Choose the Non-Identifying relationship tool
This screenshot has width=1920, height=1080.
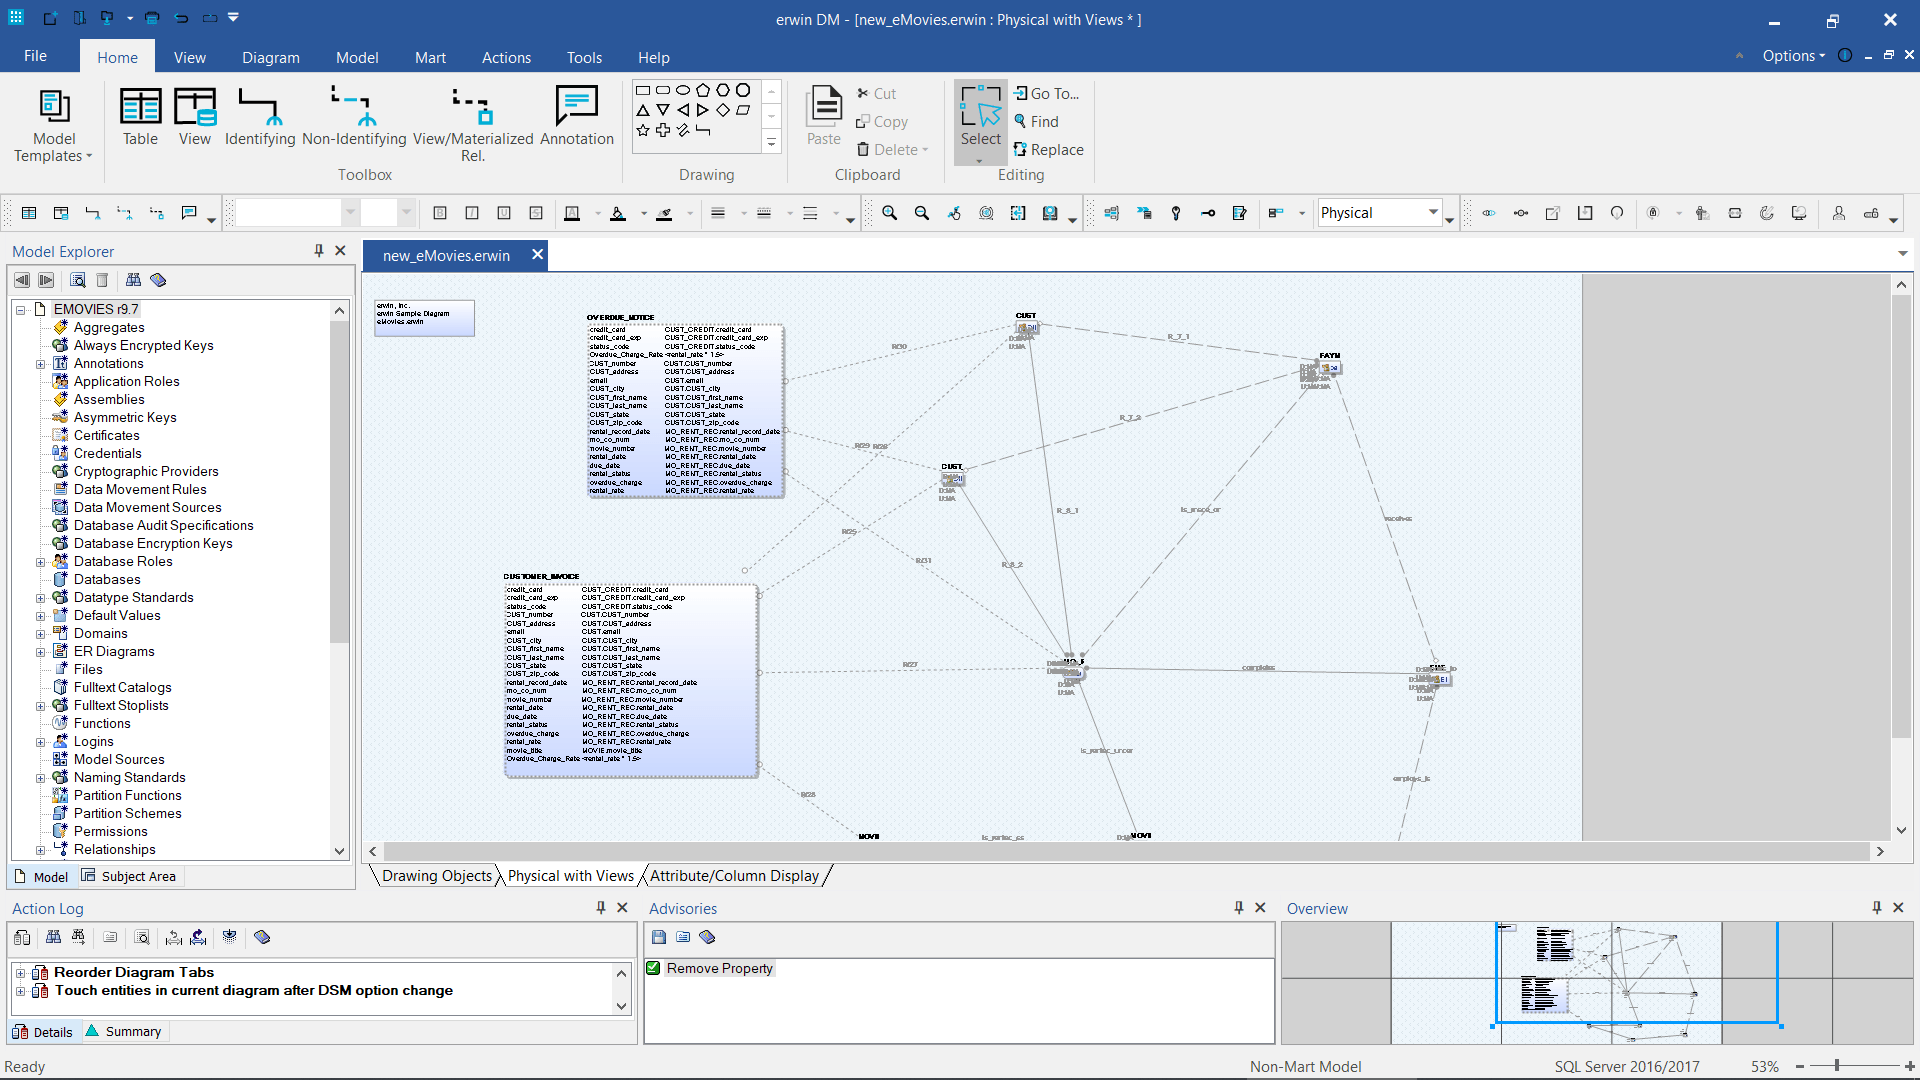tap(354, 116)
